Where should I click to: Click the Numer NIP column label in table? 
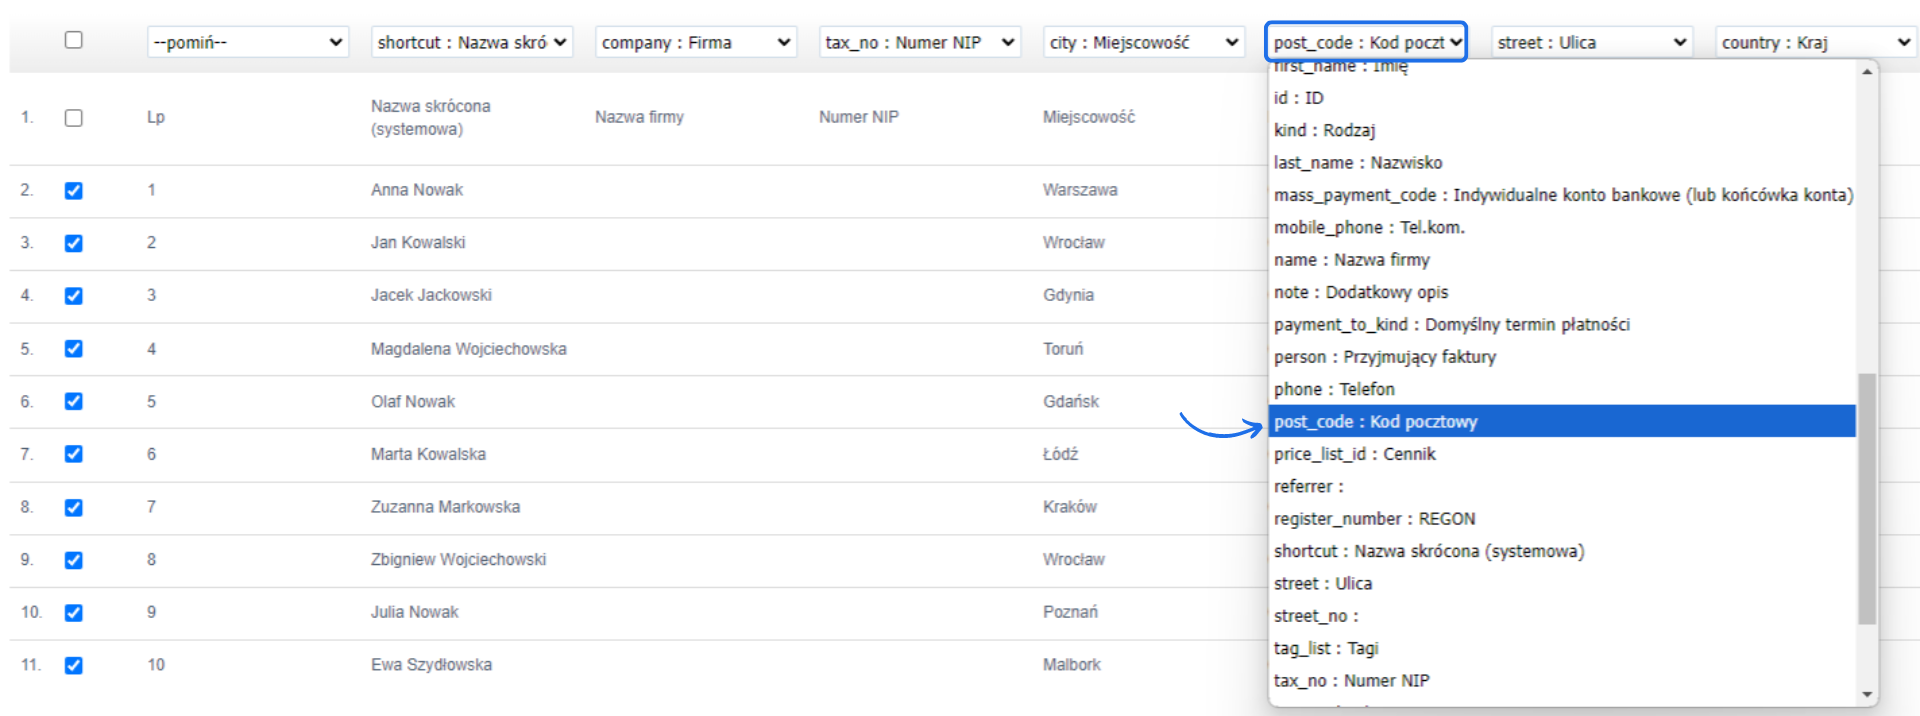(x=859, y=117)
